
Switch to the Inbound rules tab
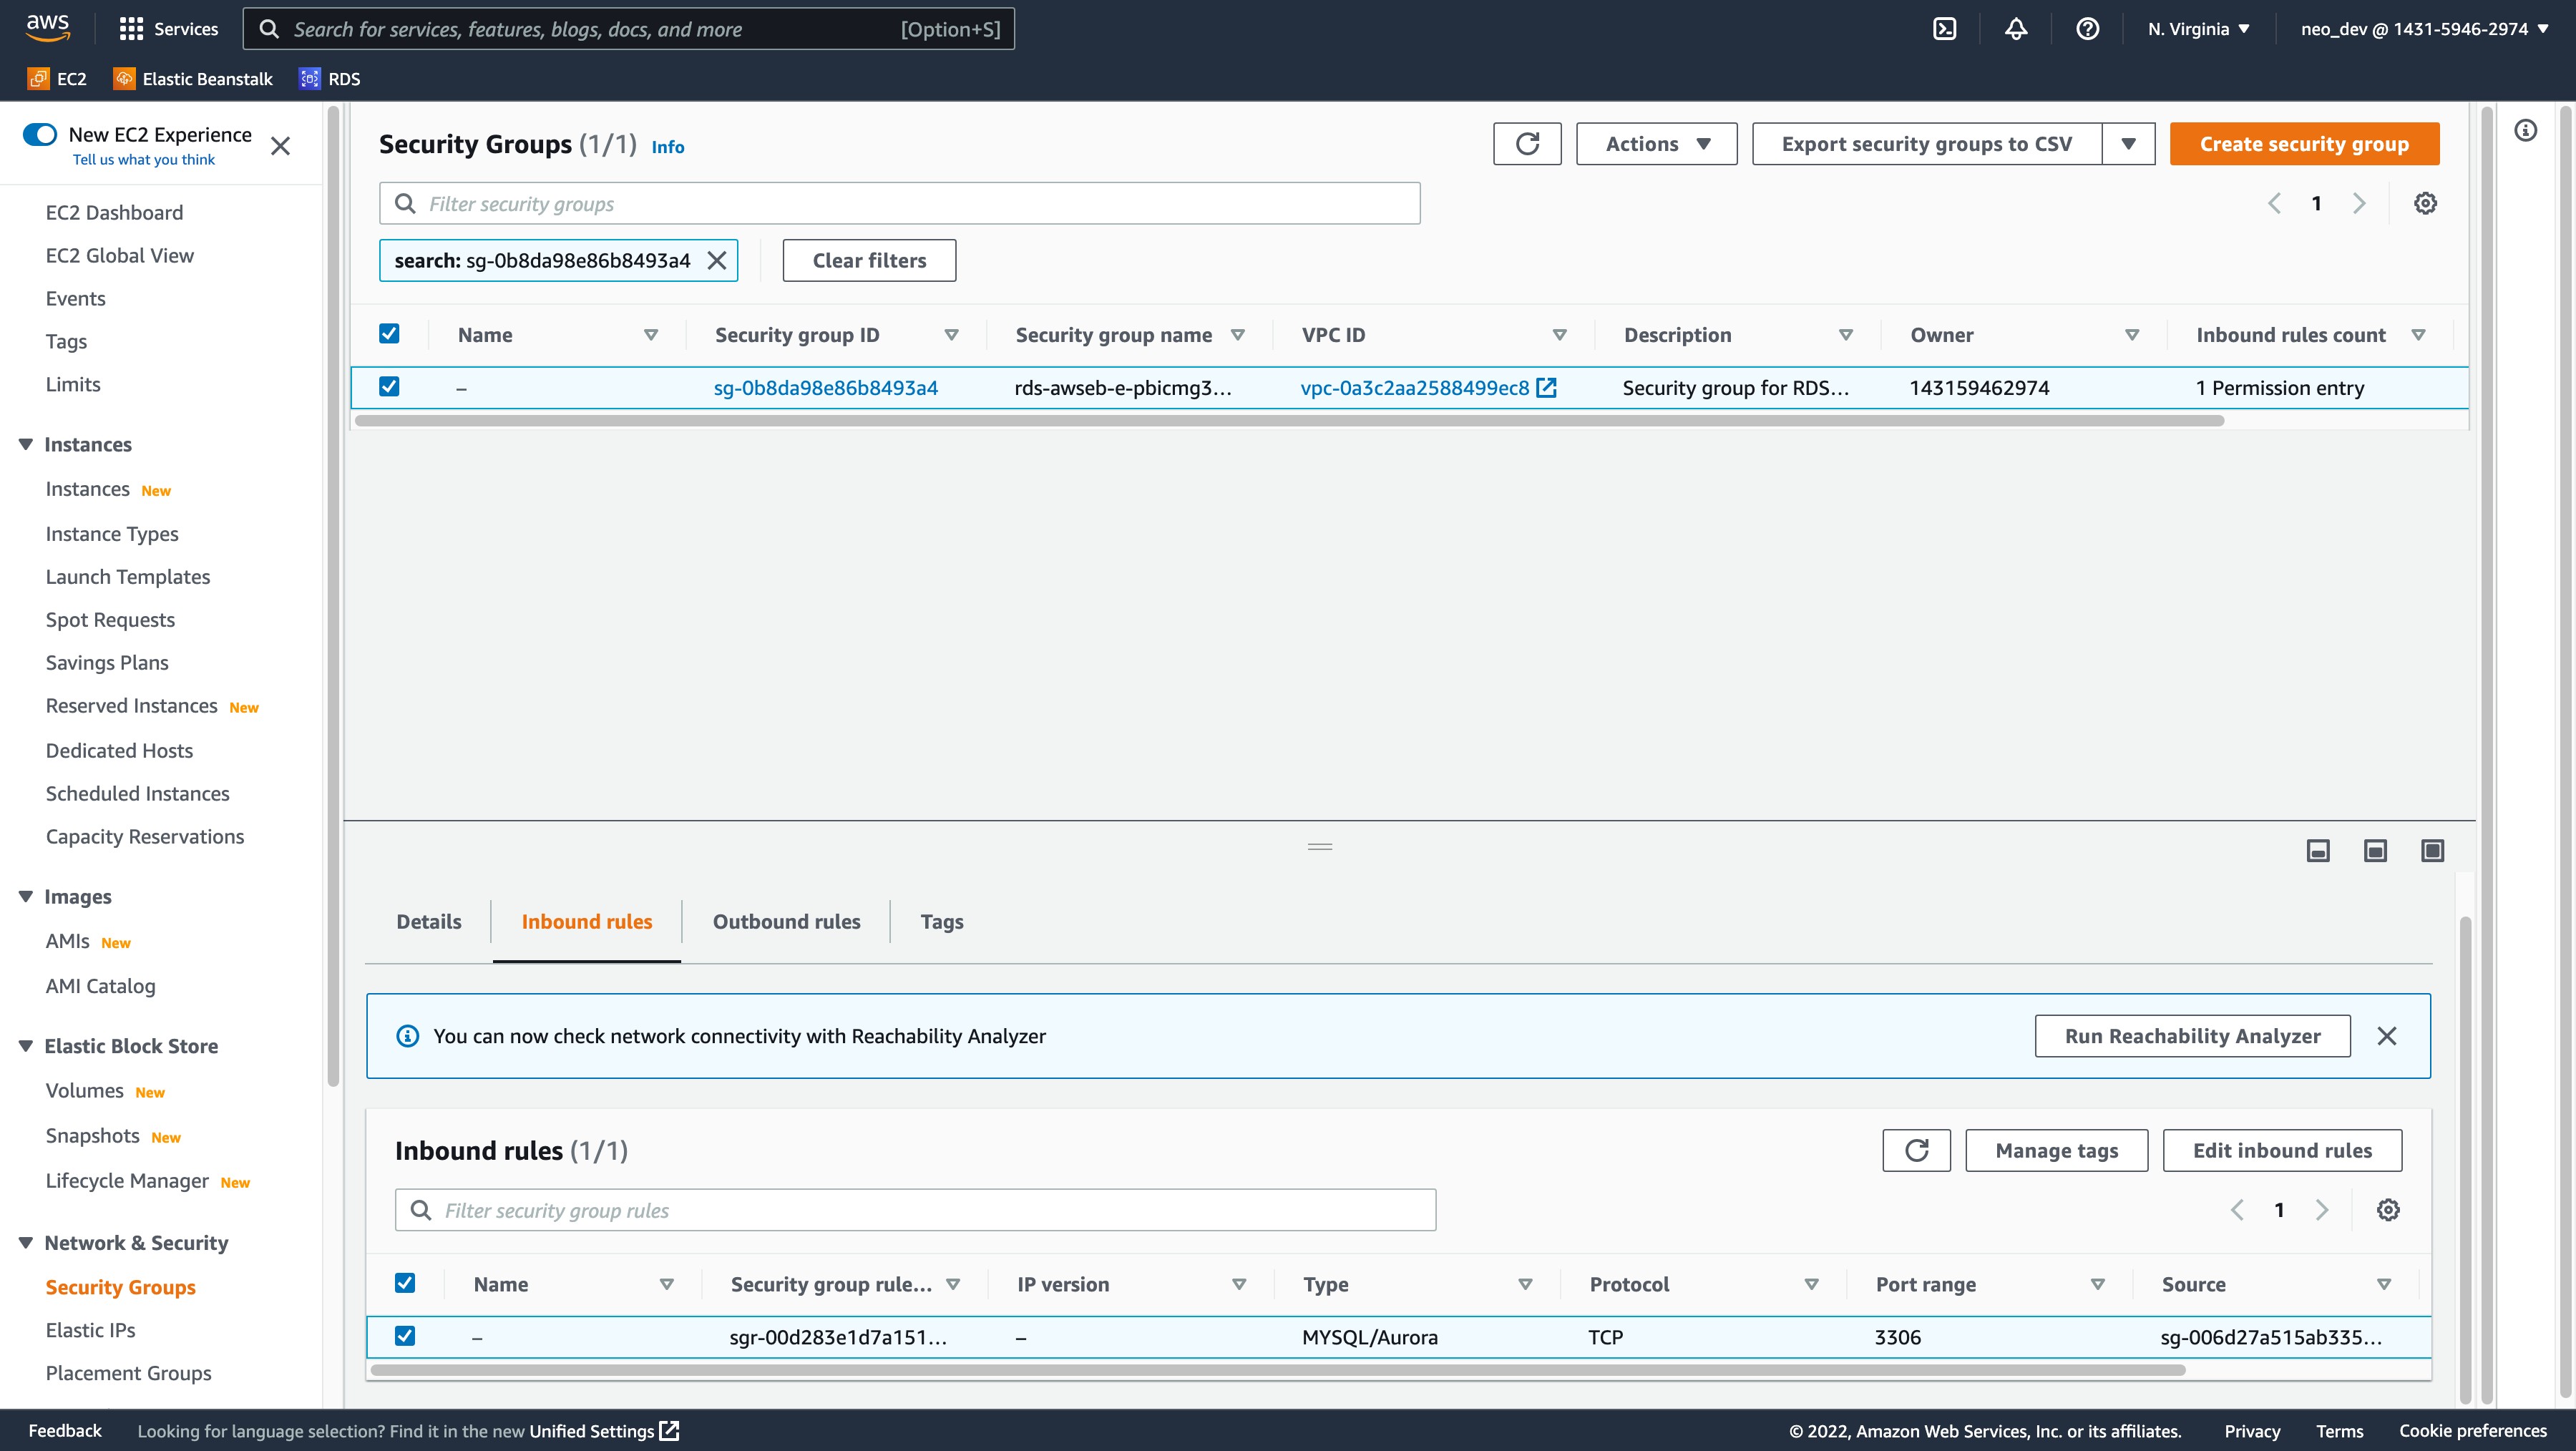(587, 921)
